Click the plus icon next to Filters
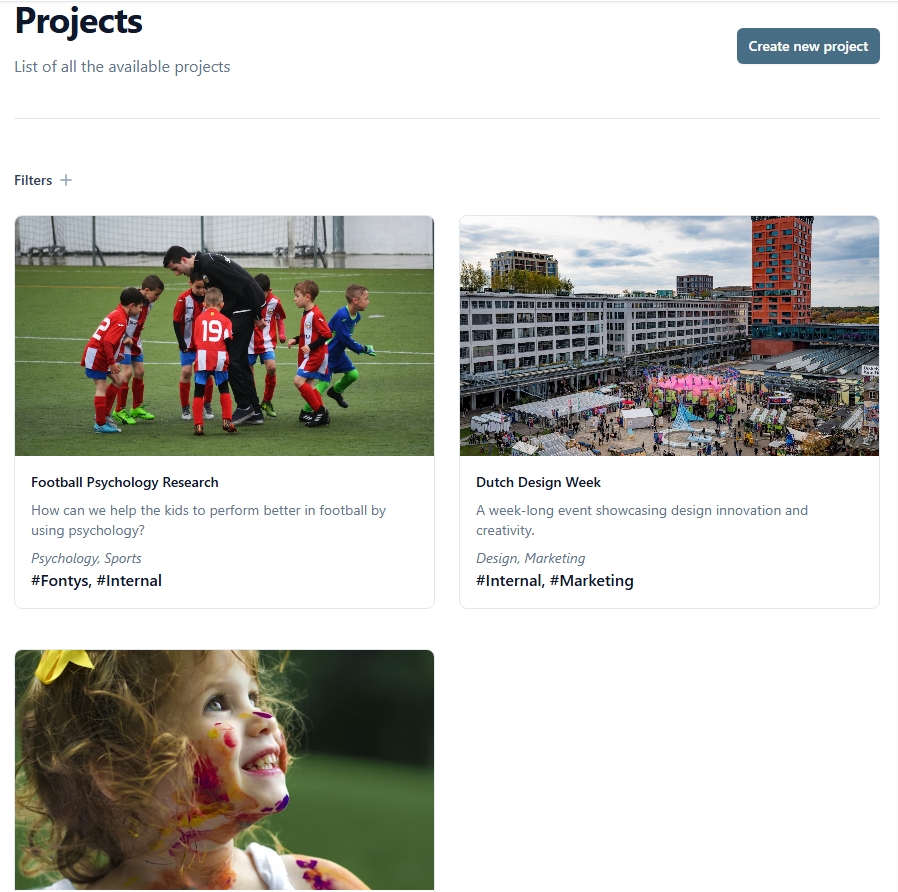Image resolution: width=898 pixels, height=892 pixels. pyautogui.click(x=66, y=180)
